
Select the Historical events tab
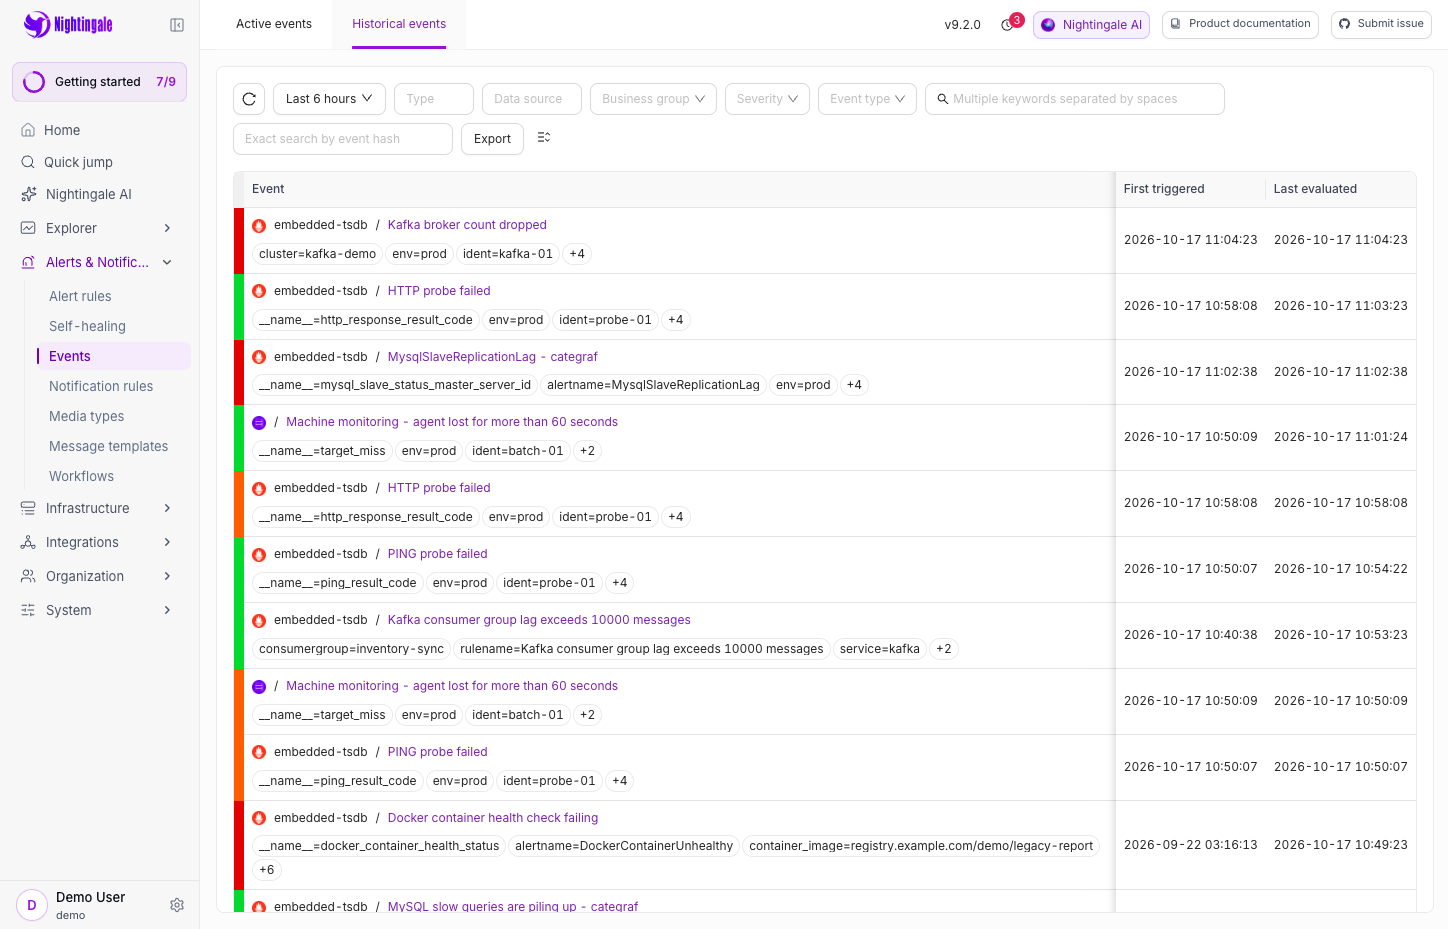click(x=399, y=24)
